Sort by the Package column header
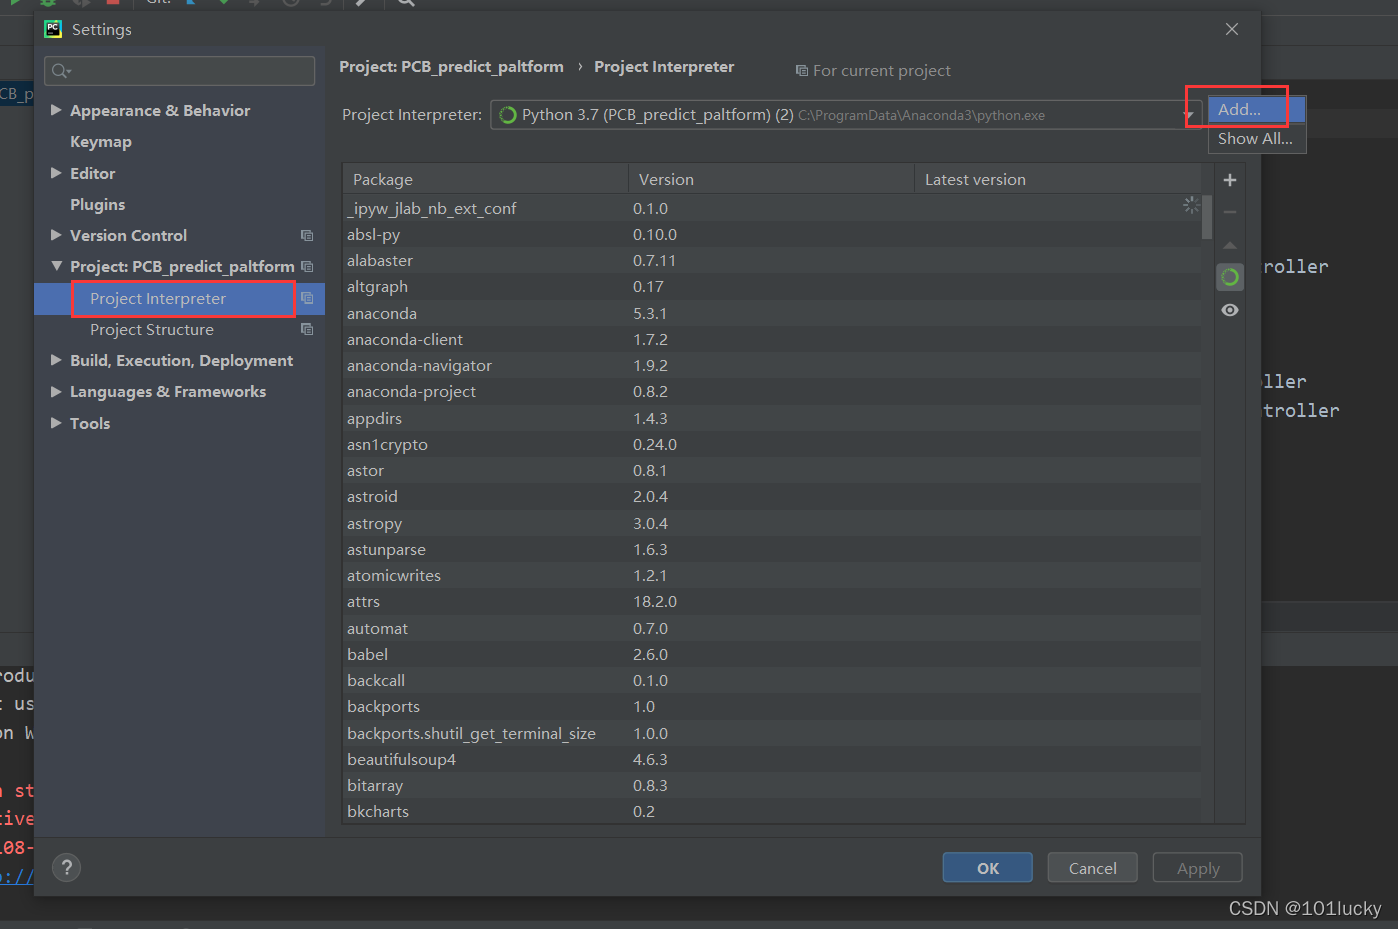Viewport: 1398px width, 929px height. point(485,179)
